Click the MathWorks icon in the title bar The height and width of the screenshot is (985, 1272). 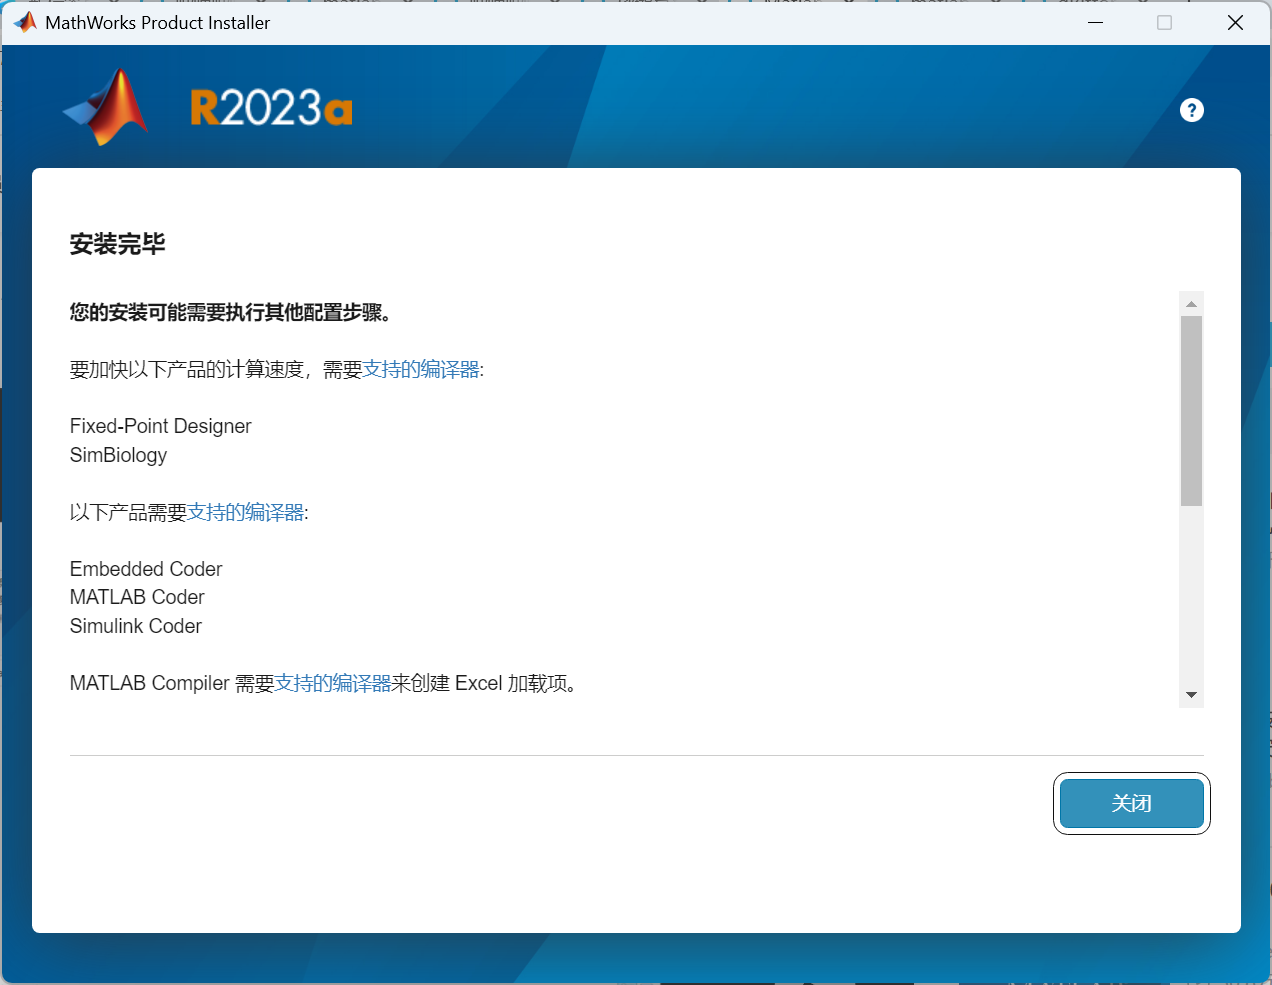pyautogui.click(x=25, y=22)
